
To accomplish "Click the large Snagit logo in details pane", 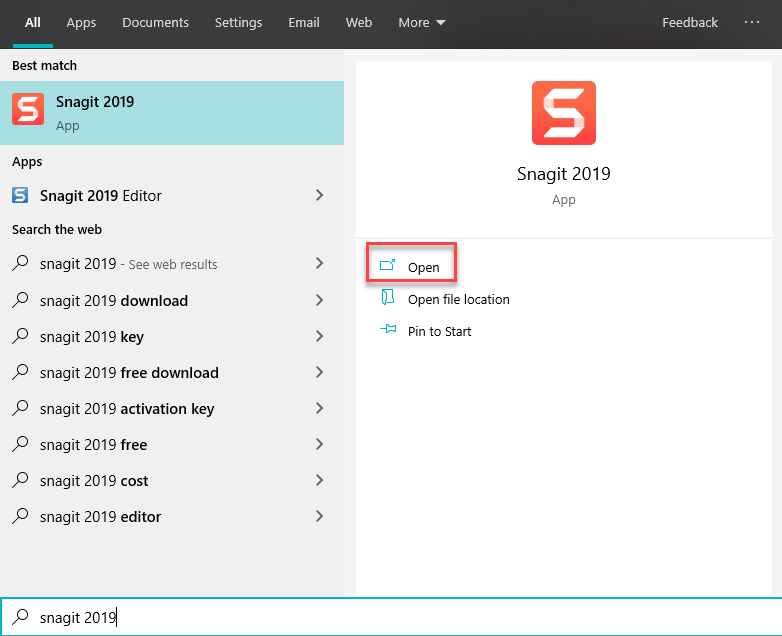I will [x=563, y=113].
